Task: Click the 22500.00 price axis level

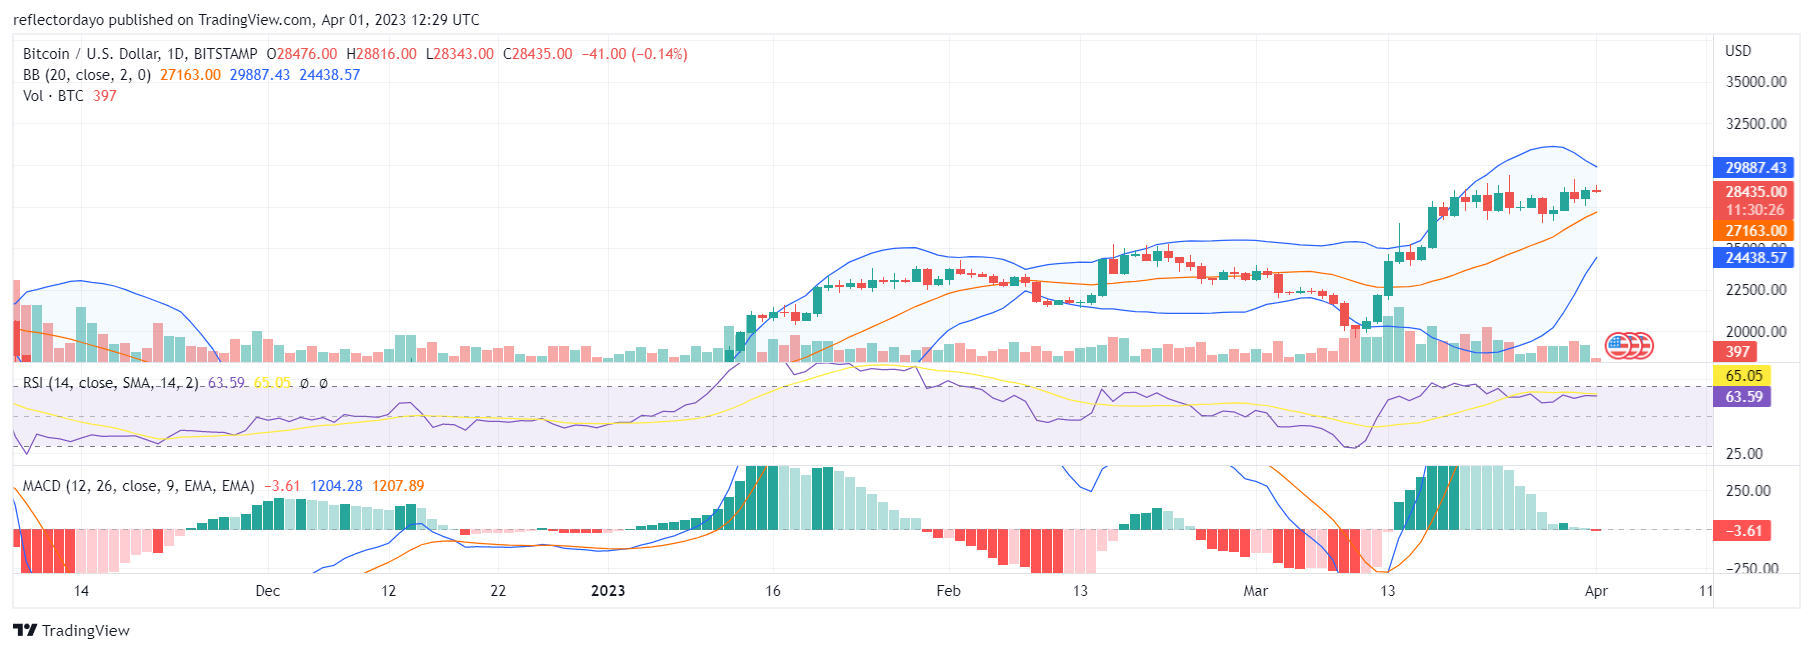Action: point(1756,290)
